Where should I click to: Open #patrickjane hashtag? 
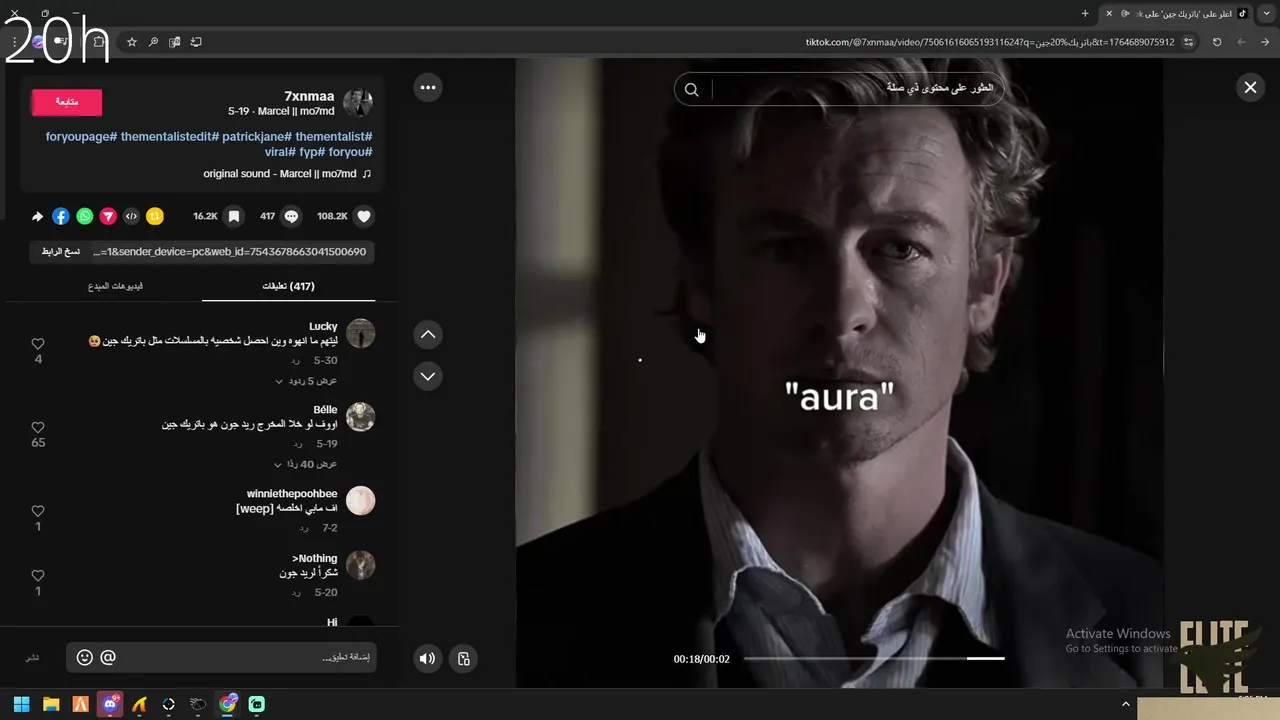point(257,136)
